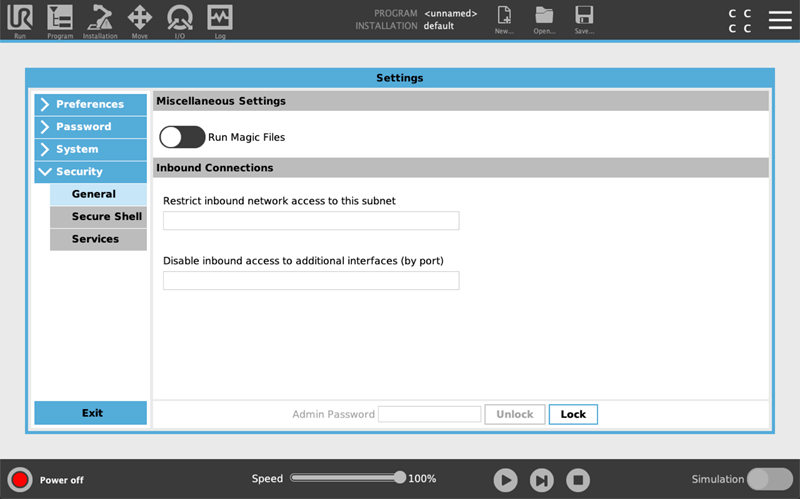Screen dimensions: 800x499
Task: Open the Log tab icon
Action: [x=220, y=18]
